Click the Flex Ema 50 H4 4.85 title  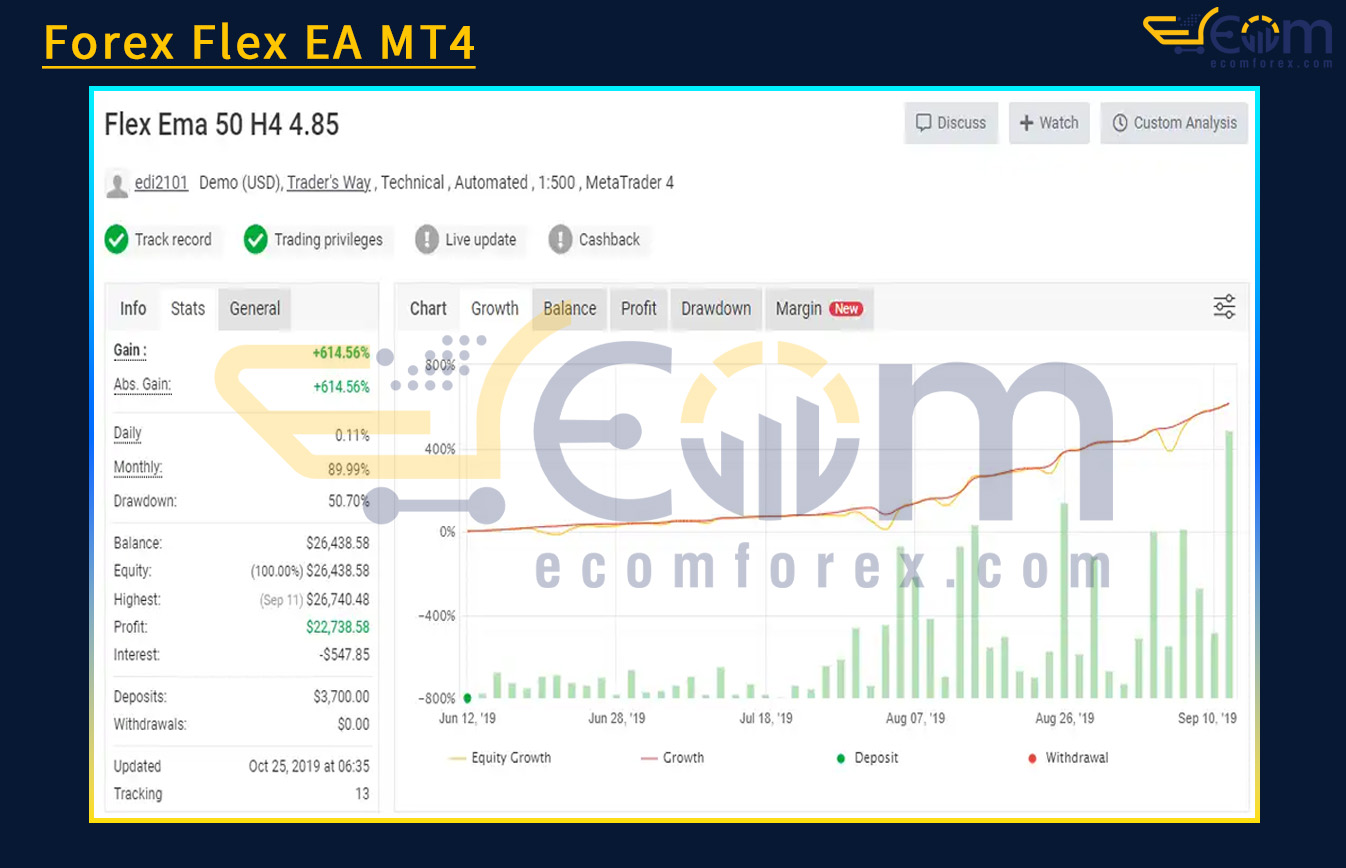222,124
